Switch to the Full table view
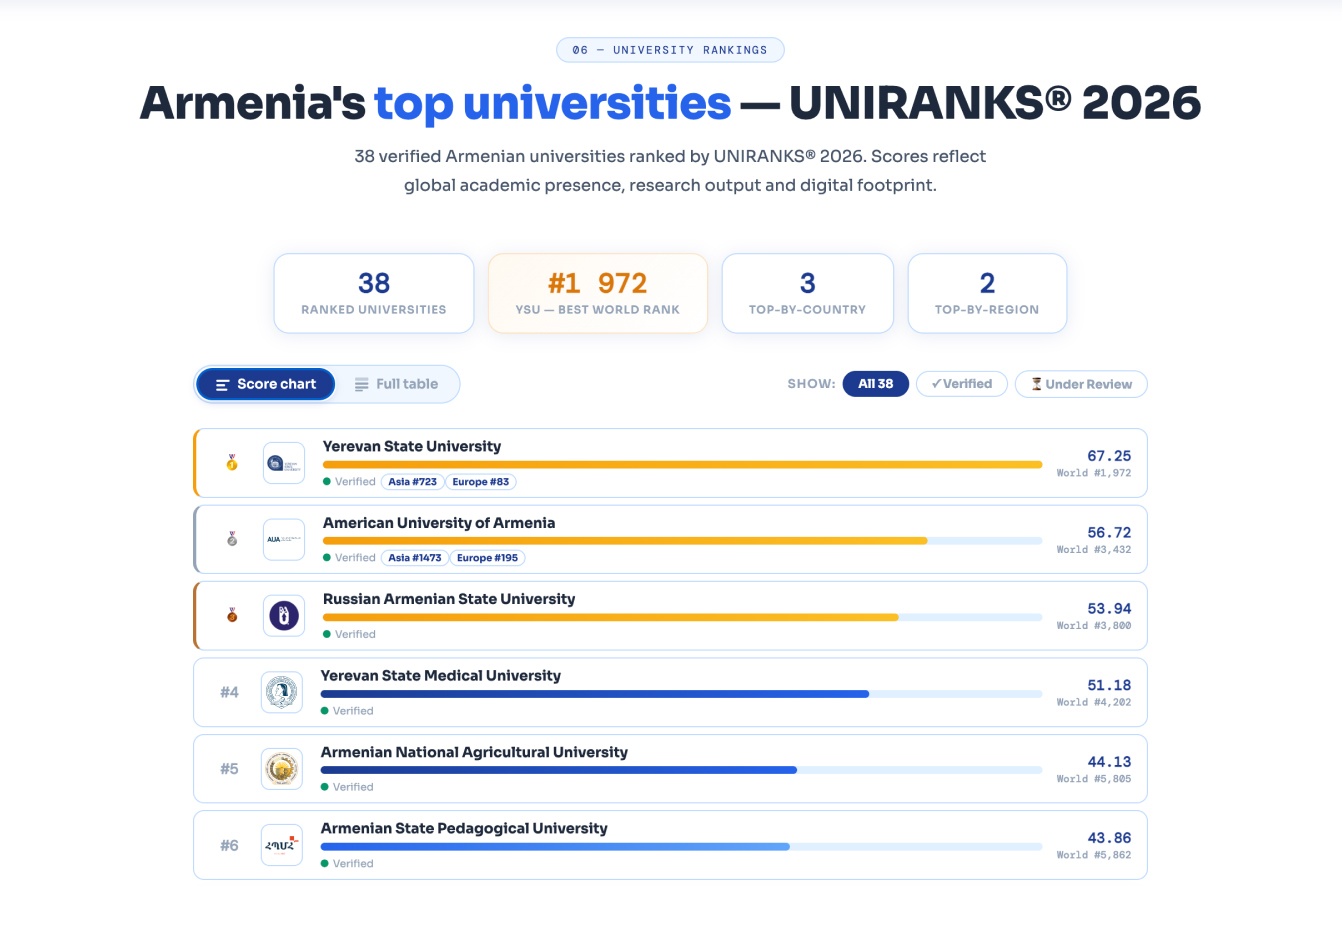The height and width of the screenshot is (926, 1342). point(397,384)
